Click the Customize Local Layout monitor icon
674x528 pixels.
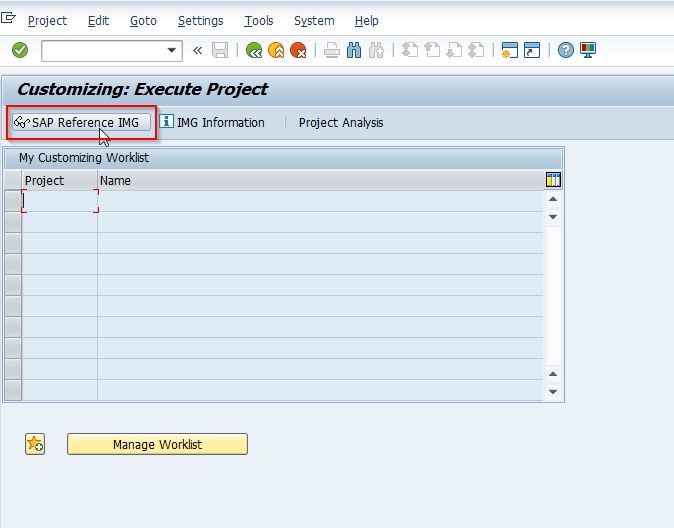(x=588, y=50)
